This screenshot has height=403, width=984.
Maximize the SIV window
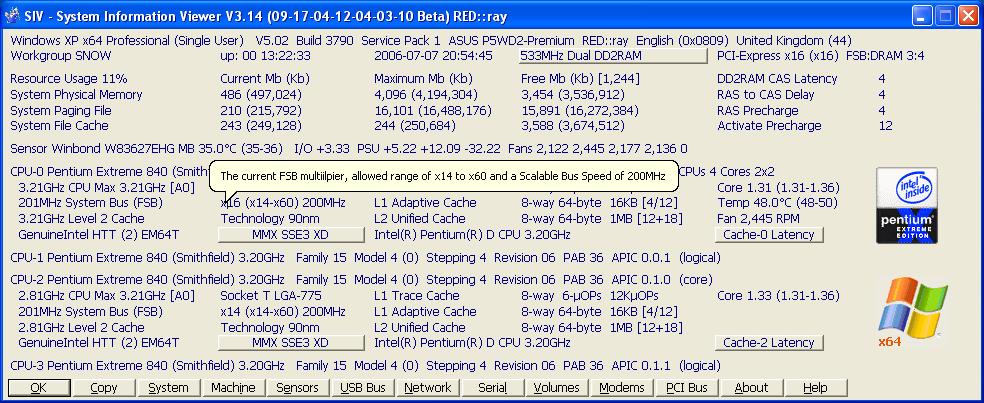click(x=944, y=16)
